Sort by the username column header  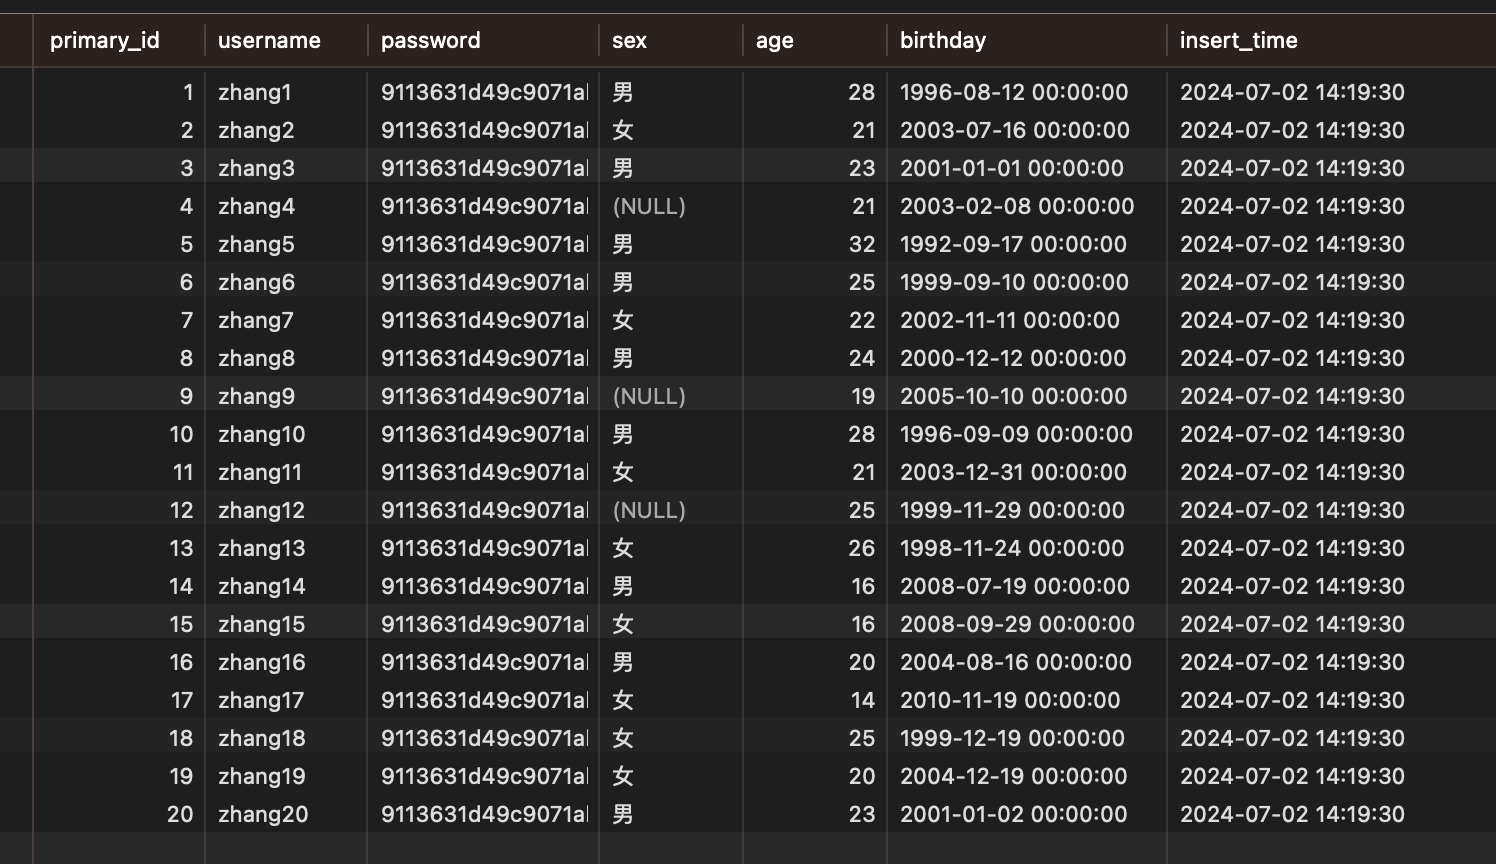click(x=269, y=41)
